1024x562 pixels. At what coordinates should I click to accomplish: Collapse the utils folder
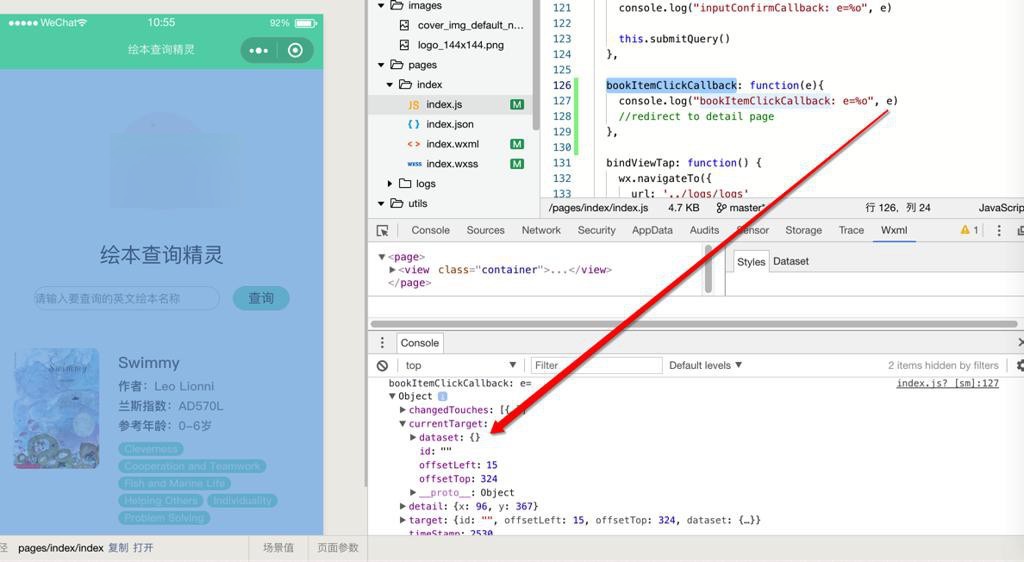[381, 204]
